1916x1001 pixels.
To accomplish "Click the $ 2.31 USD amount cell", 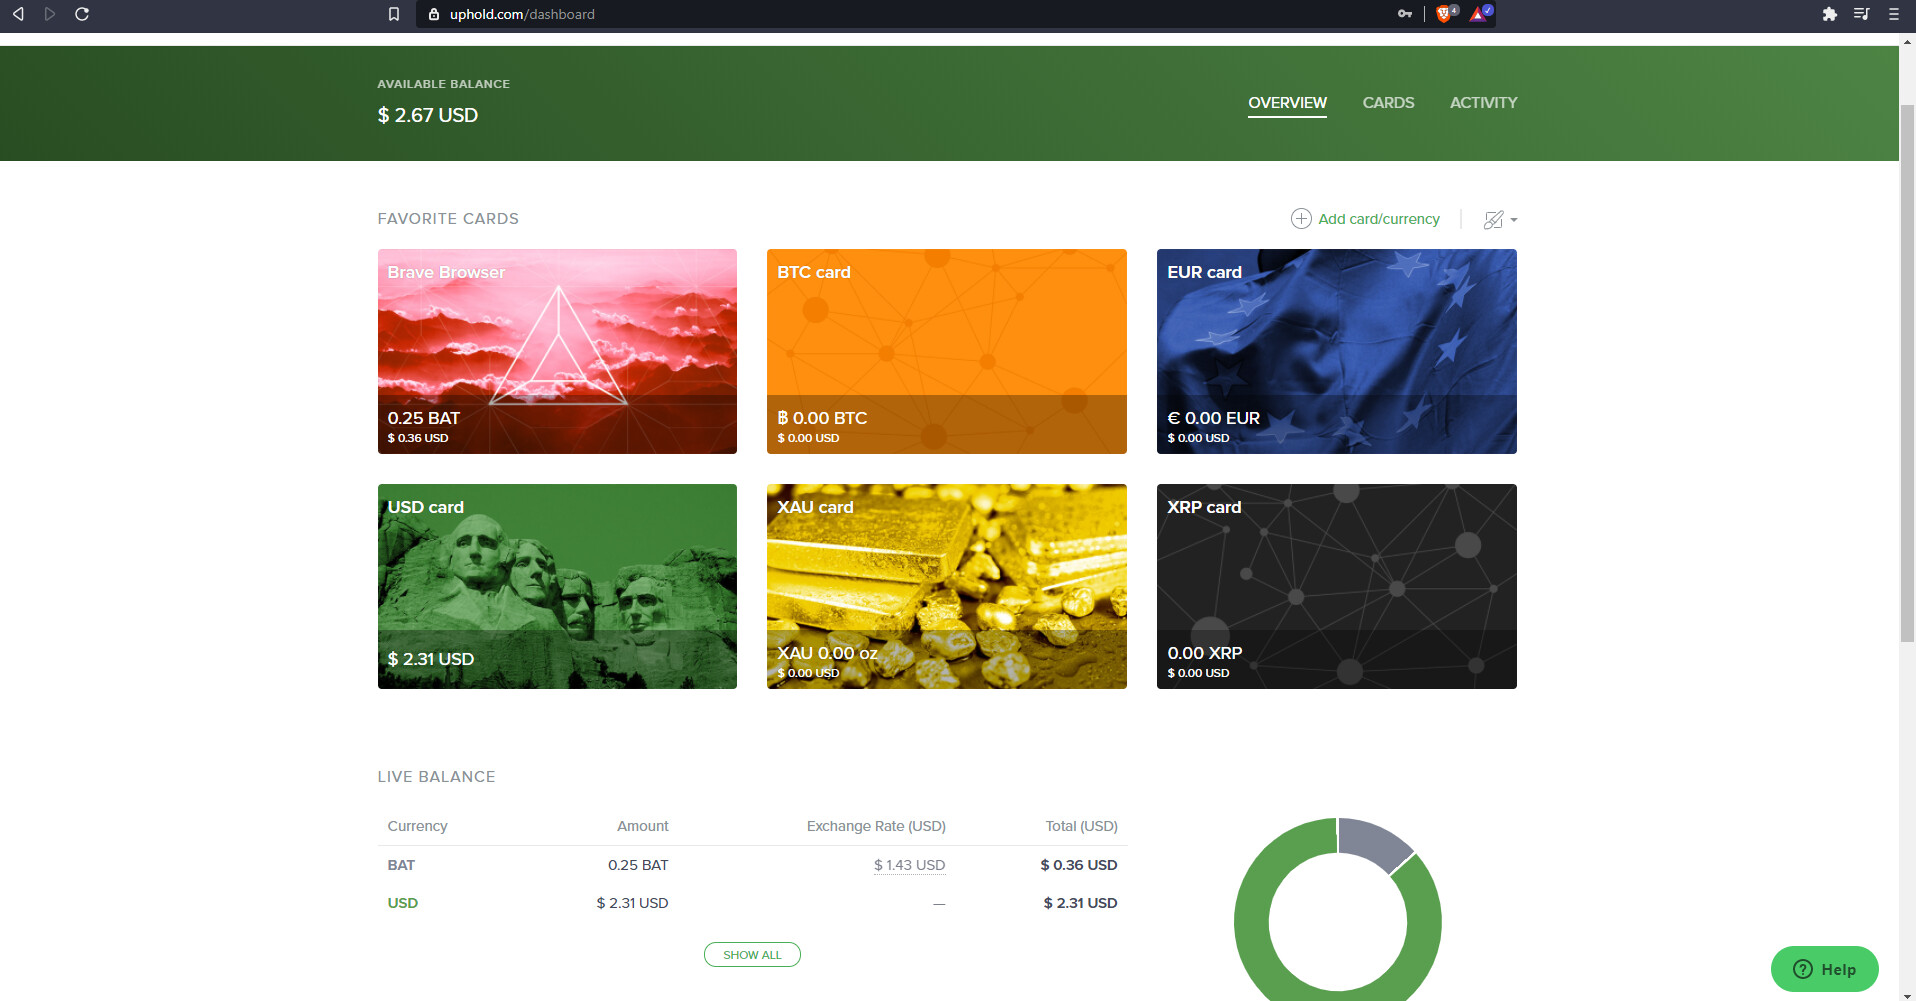I will click(x=632, y=903).
